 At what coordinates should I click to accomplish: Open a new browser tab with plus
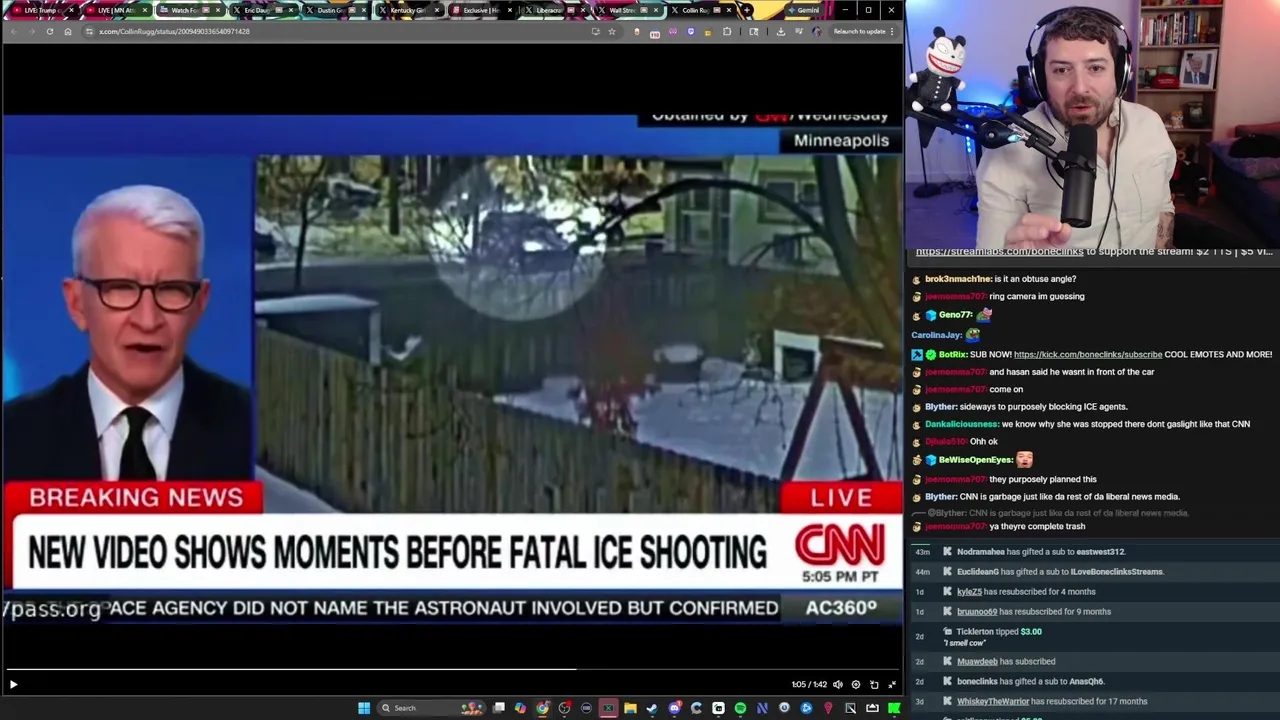click(x=747, y=10)
